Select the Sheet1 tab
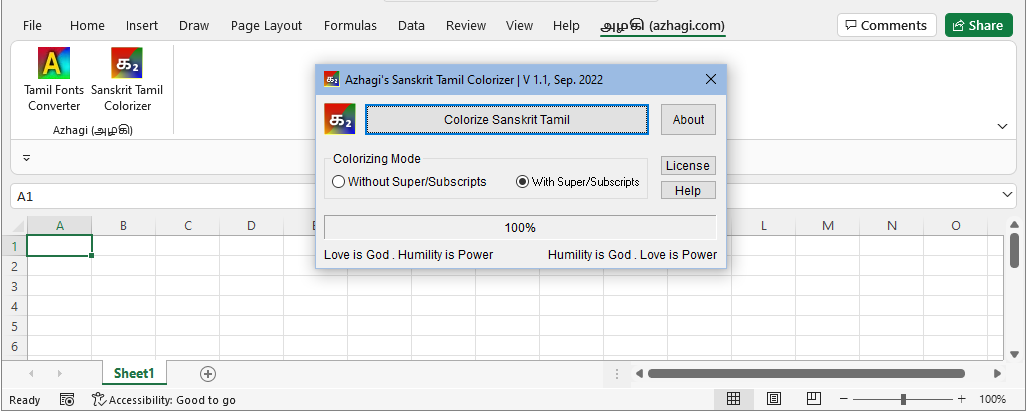 click(x=134, y=373)
